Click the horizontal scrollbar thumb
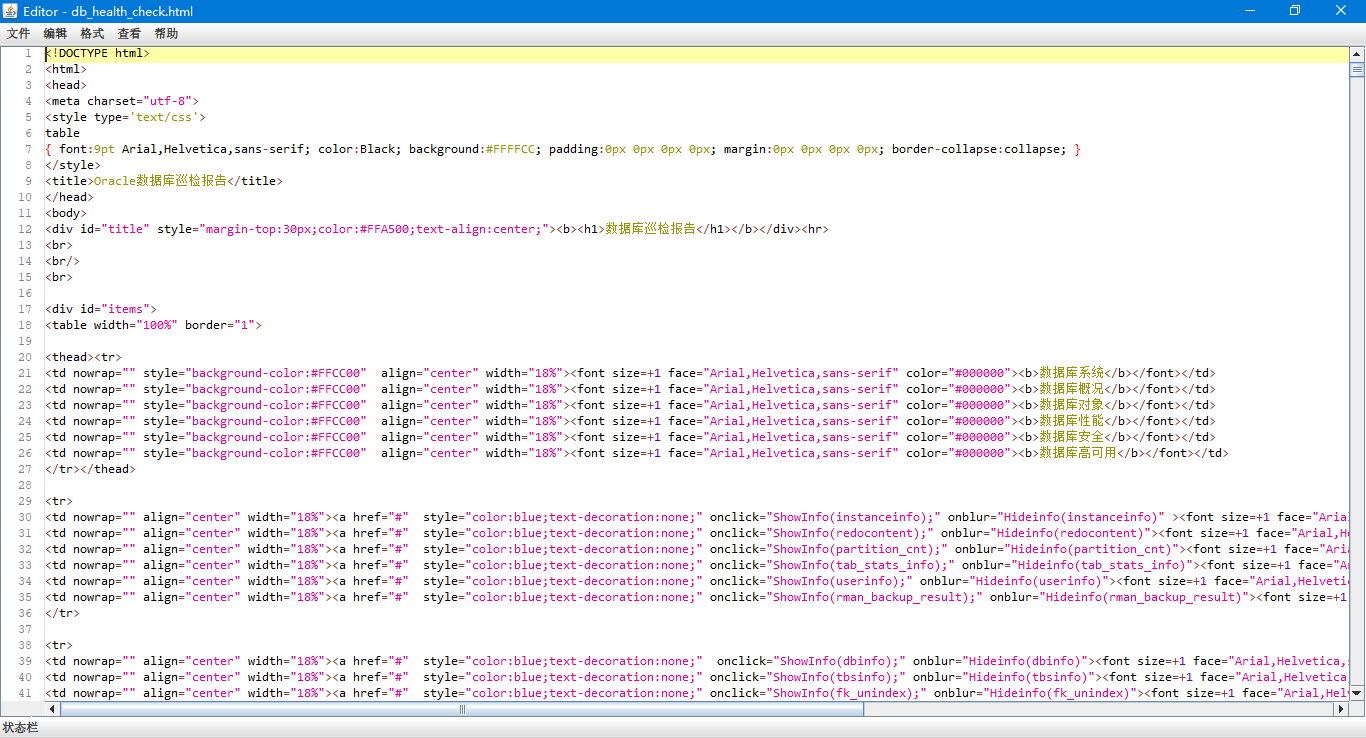Image resolution: width=1366 pixels, height=738 pixels. 462,709
